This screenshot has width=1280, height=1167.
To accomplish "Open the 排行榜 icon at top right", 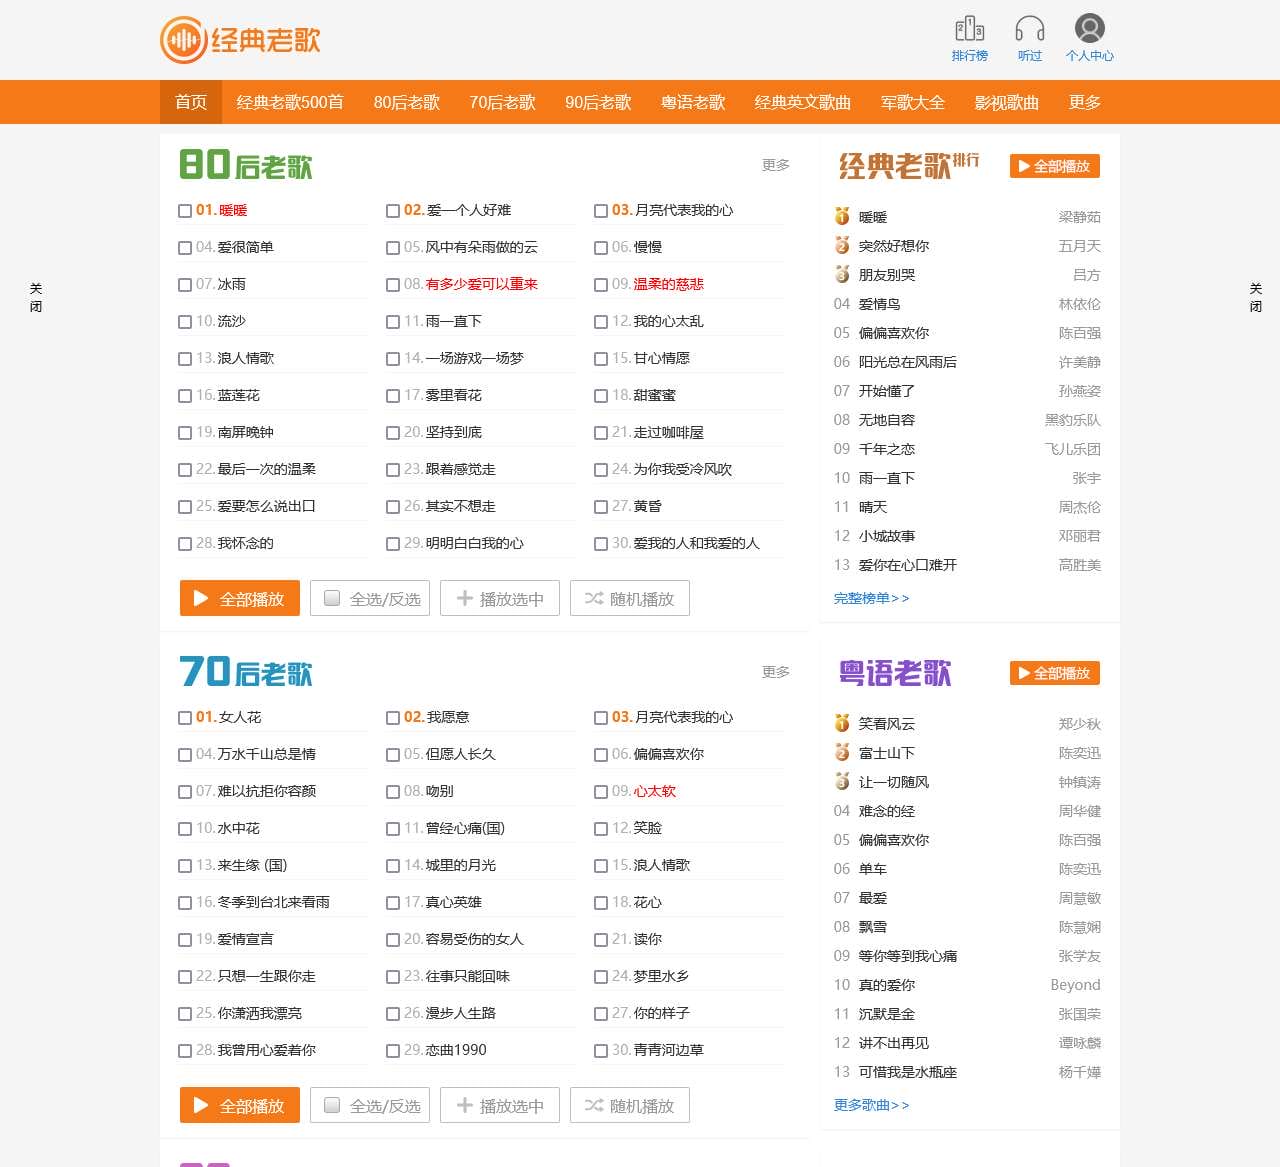I will point(967,36).
